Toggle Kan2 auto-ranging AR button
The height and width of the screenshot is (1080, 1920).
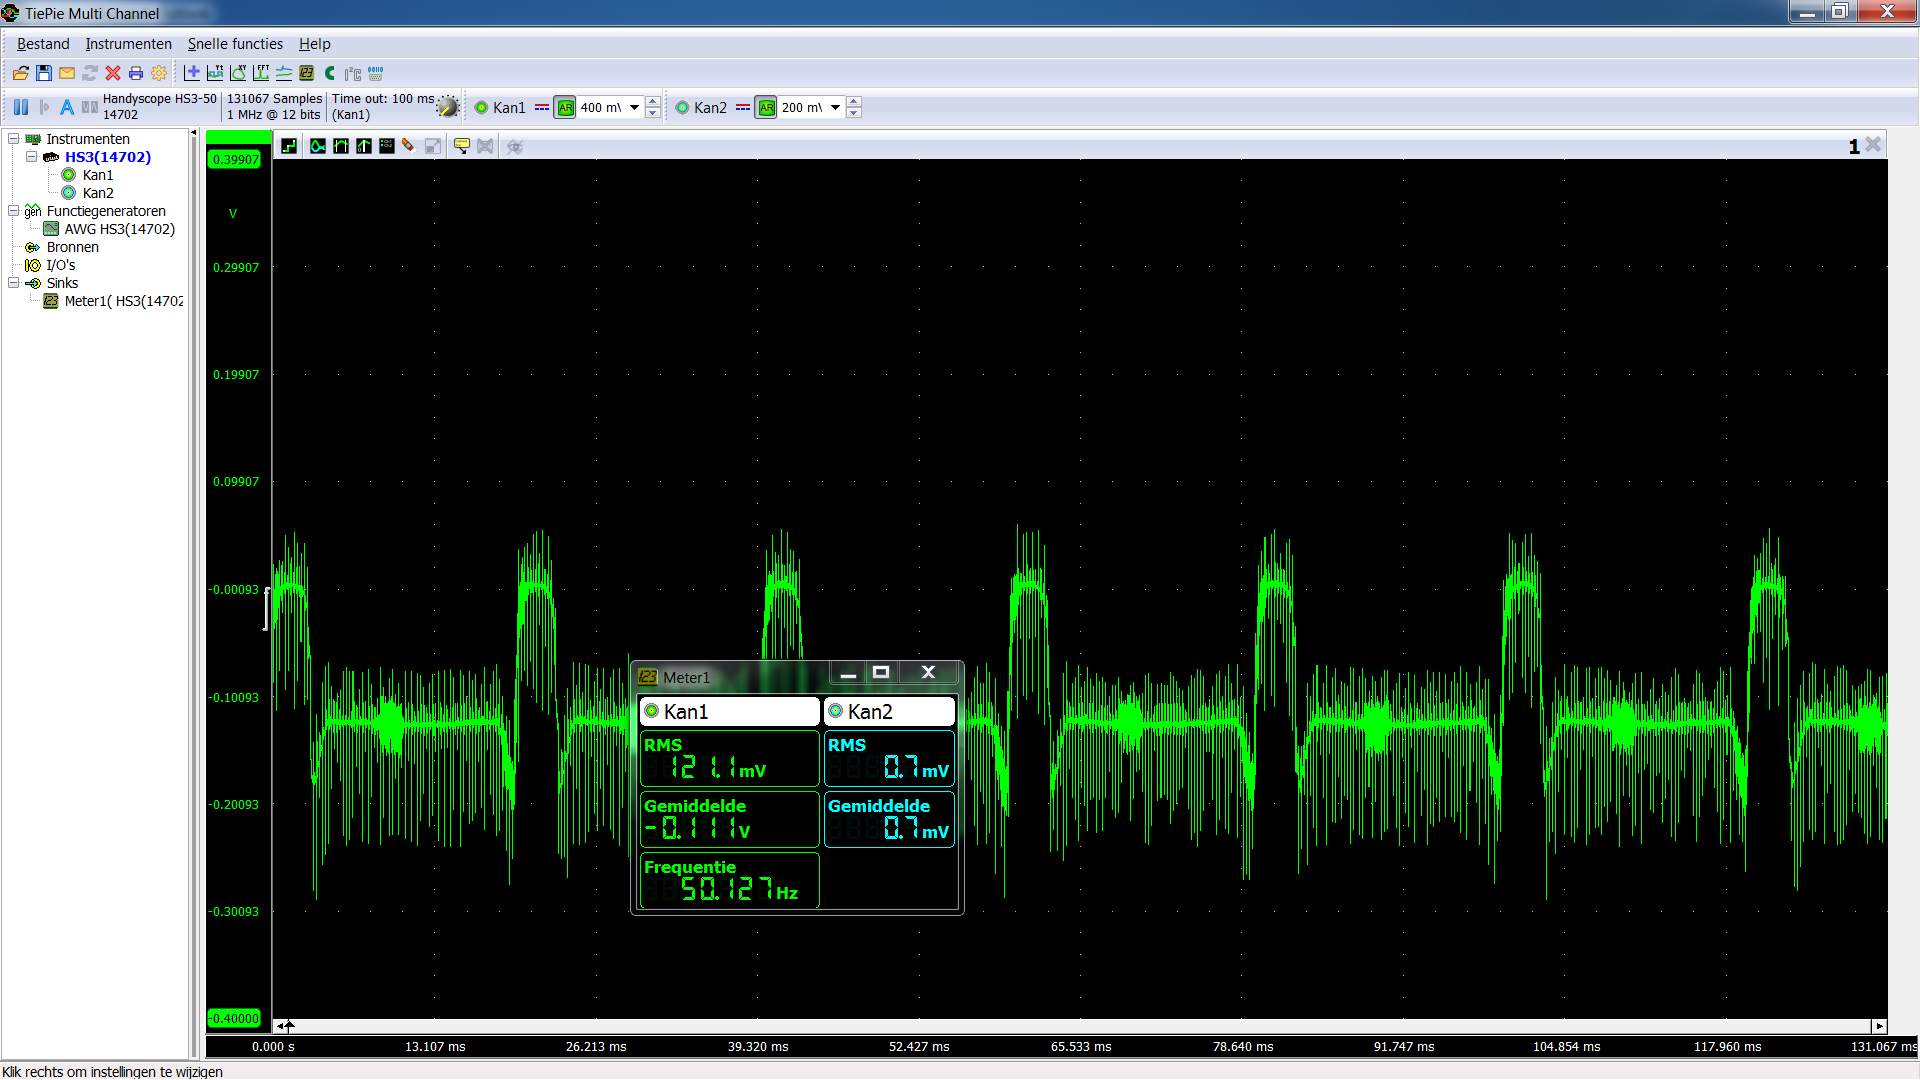[x=767, y=107]
